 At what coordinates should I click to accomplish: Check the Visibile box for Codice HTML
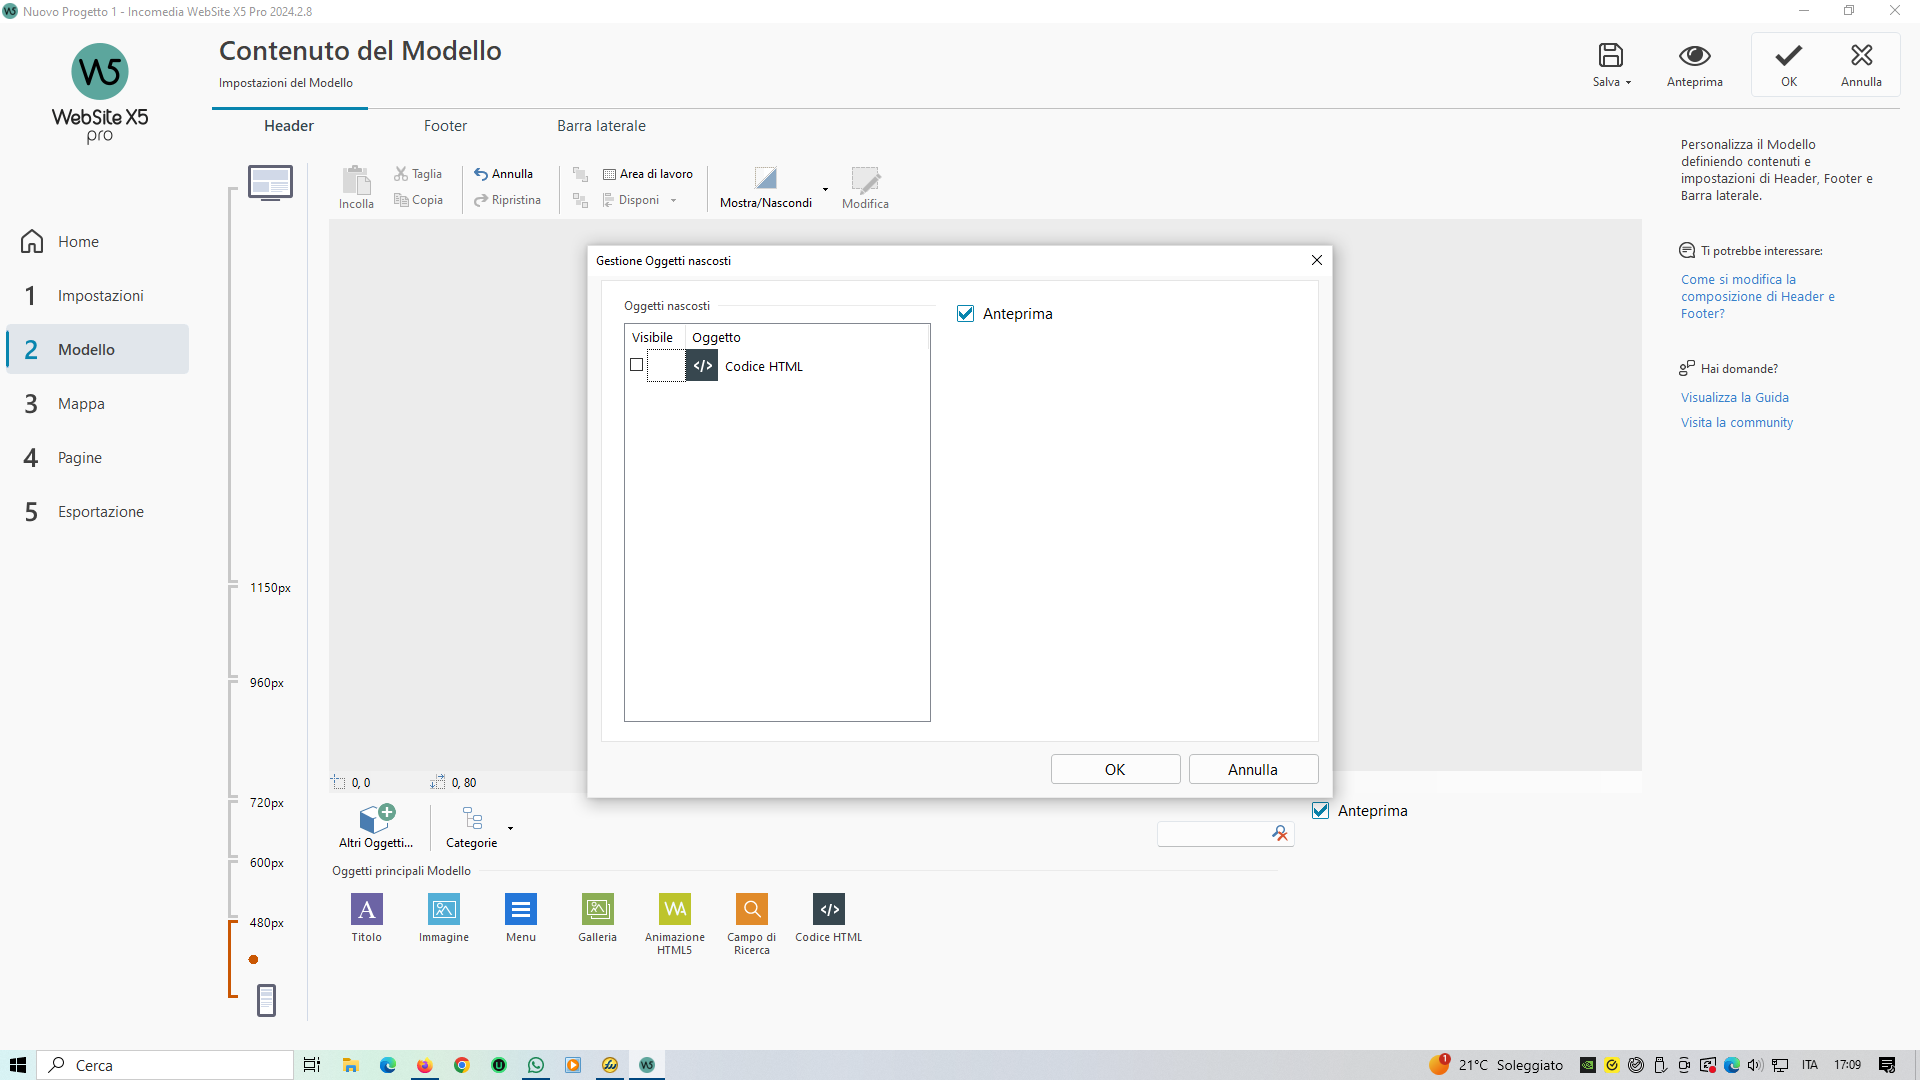point(637,365)
